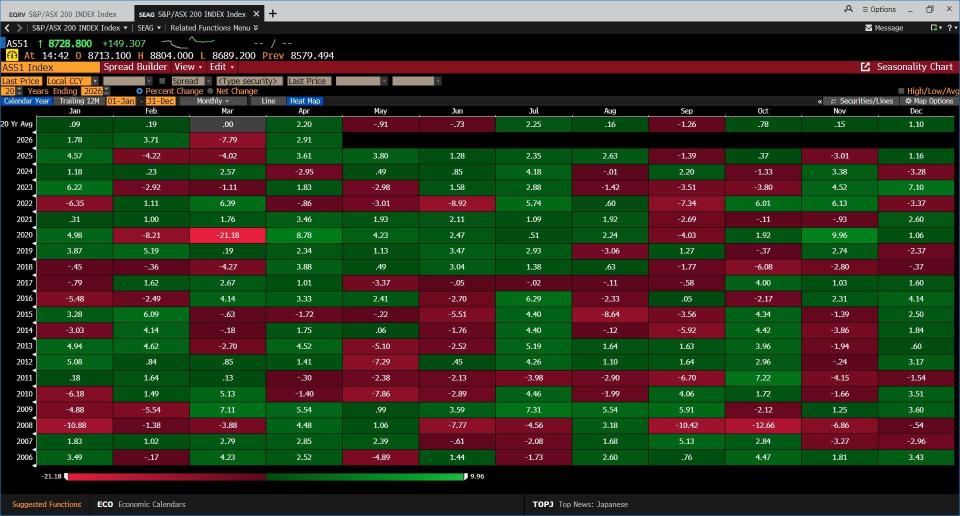Open TOPJ Top News: Japanese
This screenshot has width=960, height=516.
pyautogui.click(x=580, y=504)
